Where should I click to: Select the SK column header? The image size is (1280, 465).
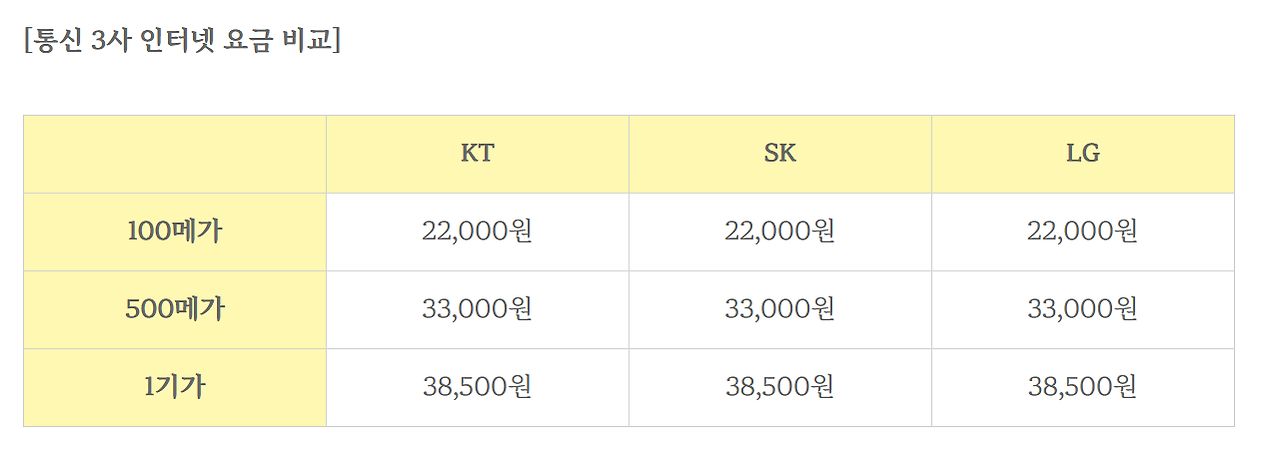tap(780, 154)
